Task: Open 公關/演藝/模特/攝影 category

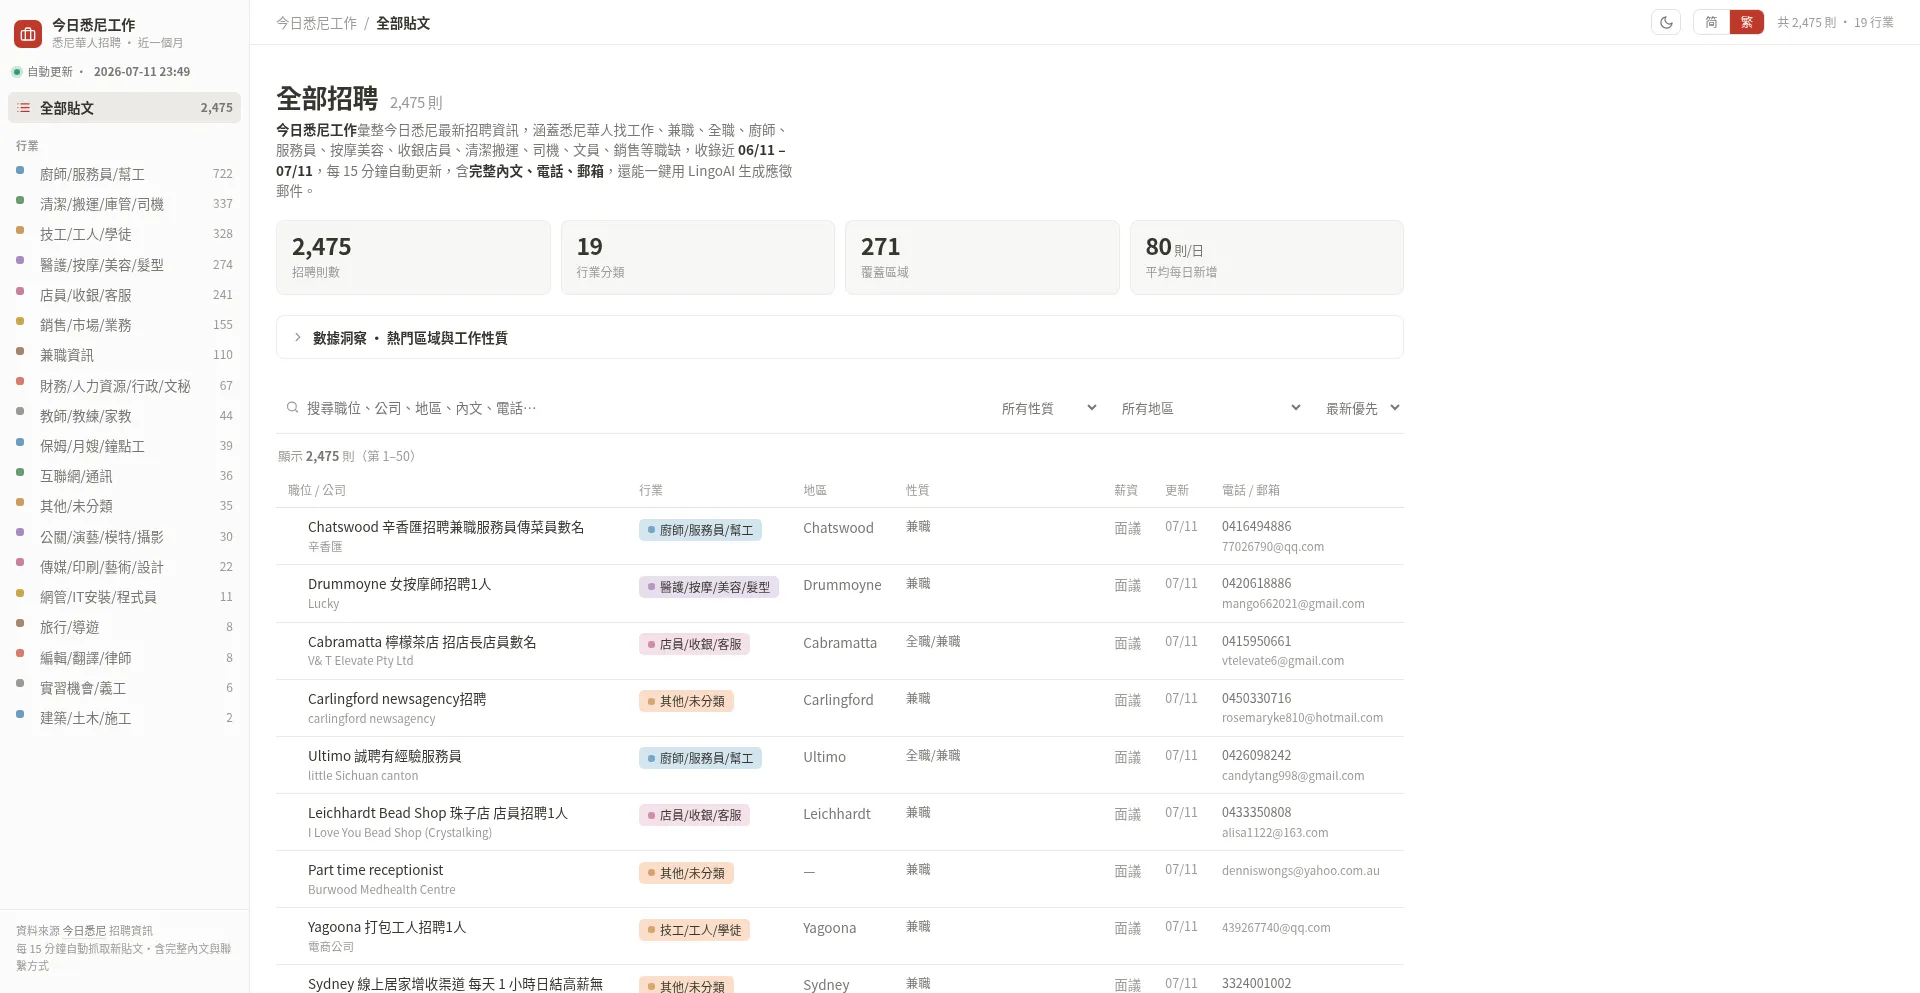Action: click(x=124, y=537)
